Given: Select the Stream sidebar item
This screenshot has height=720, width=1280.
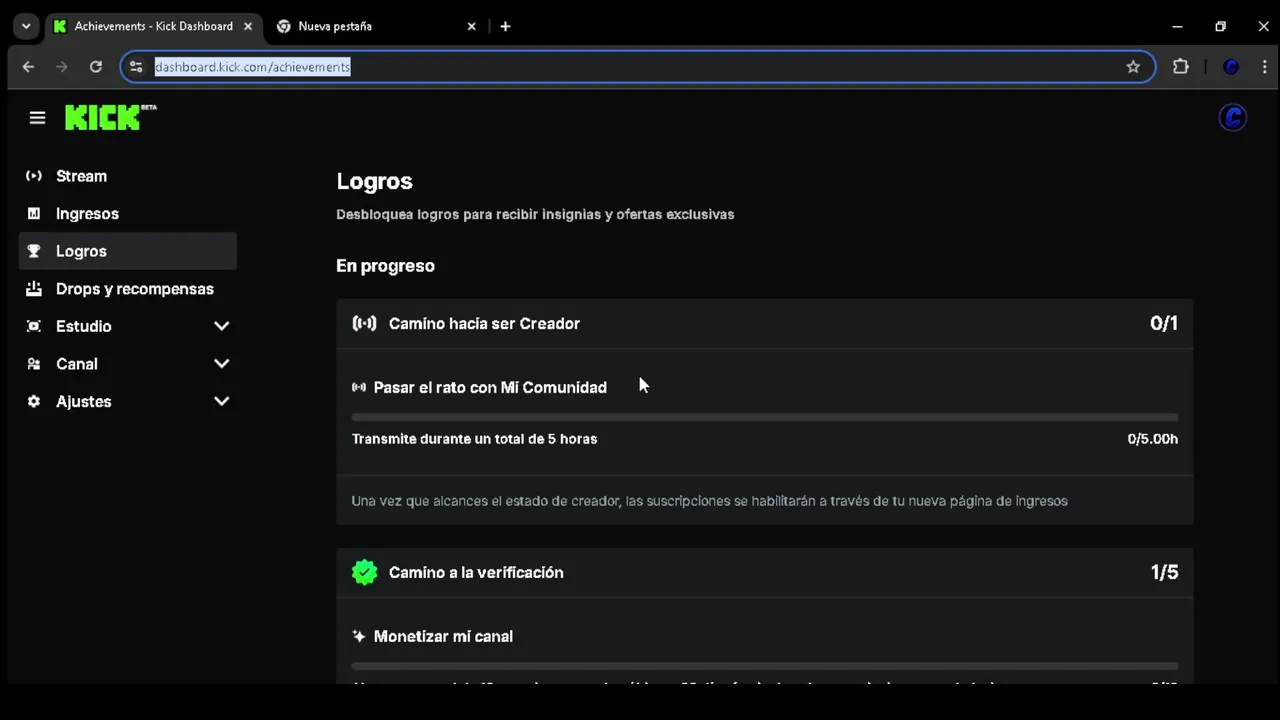Looking at the screenshot, I should (128, 176).
